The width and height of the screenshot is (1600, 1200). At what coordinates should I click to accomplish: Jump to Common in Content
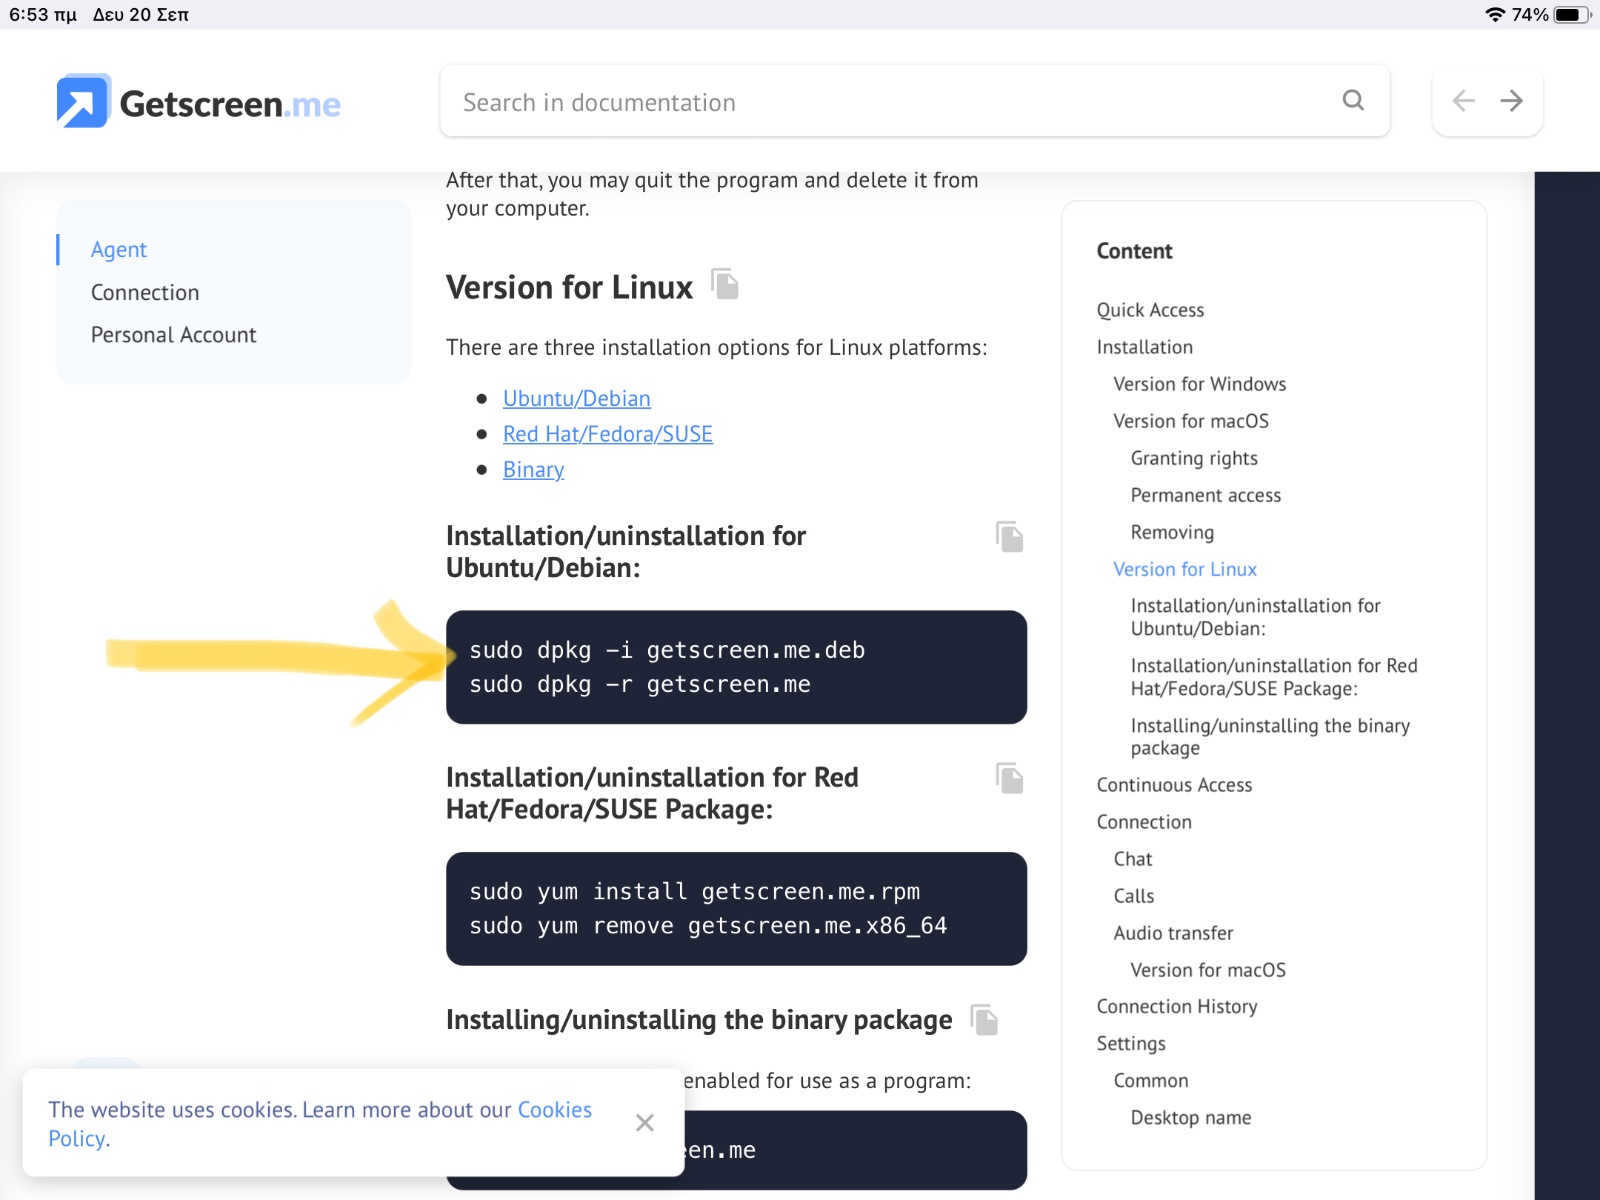coord(1151,1081)
